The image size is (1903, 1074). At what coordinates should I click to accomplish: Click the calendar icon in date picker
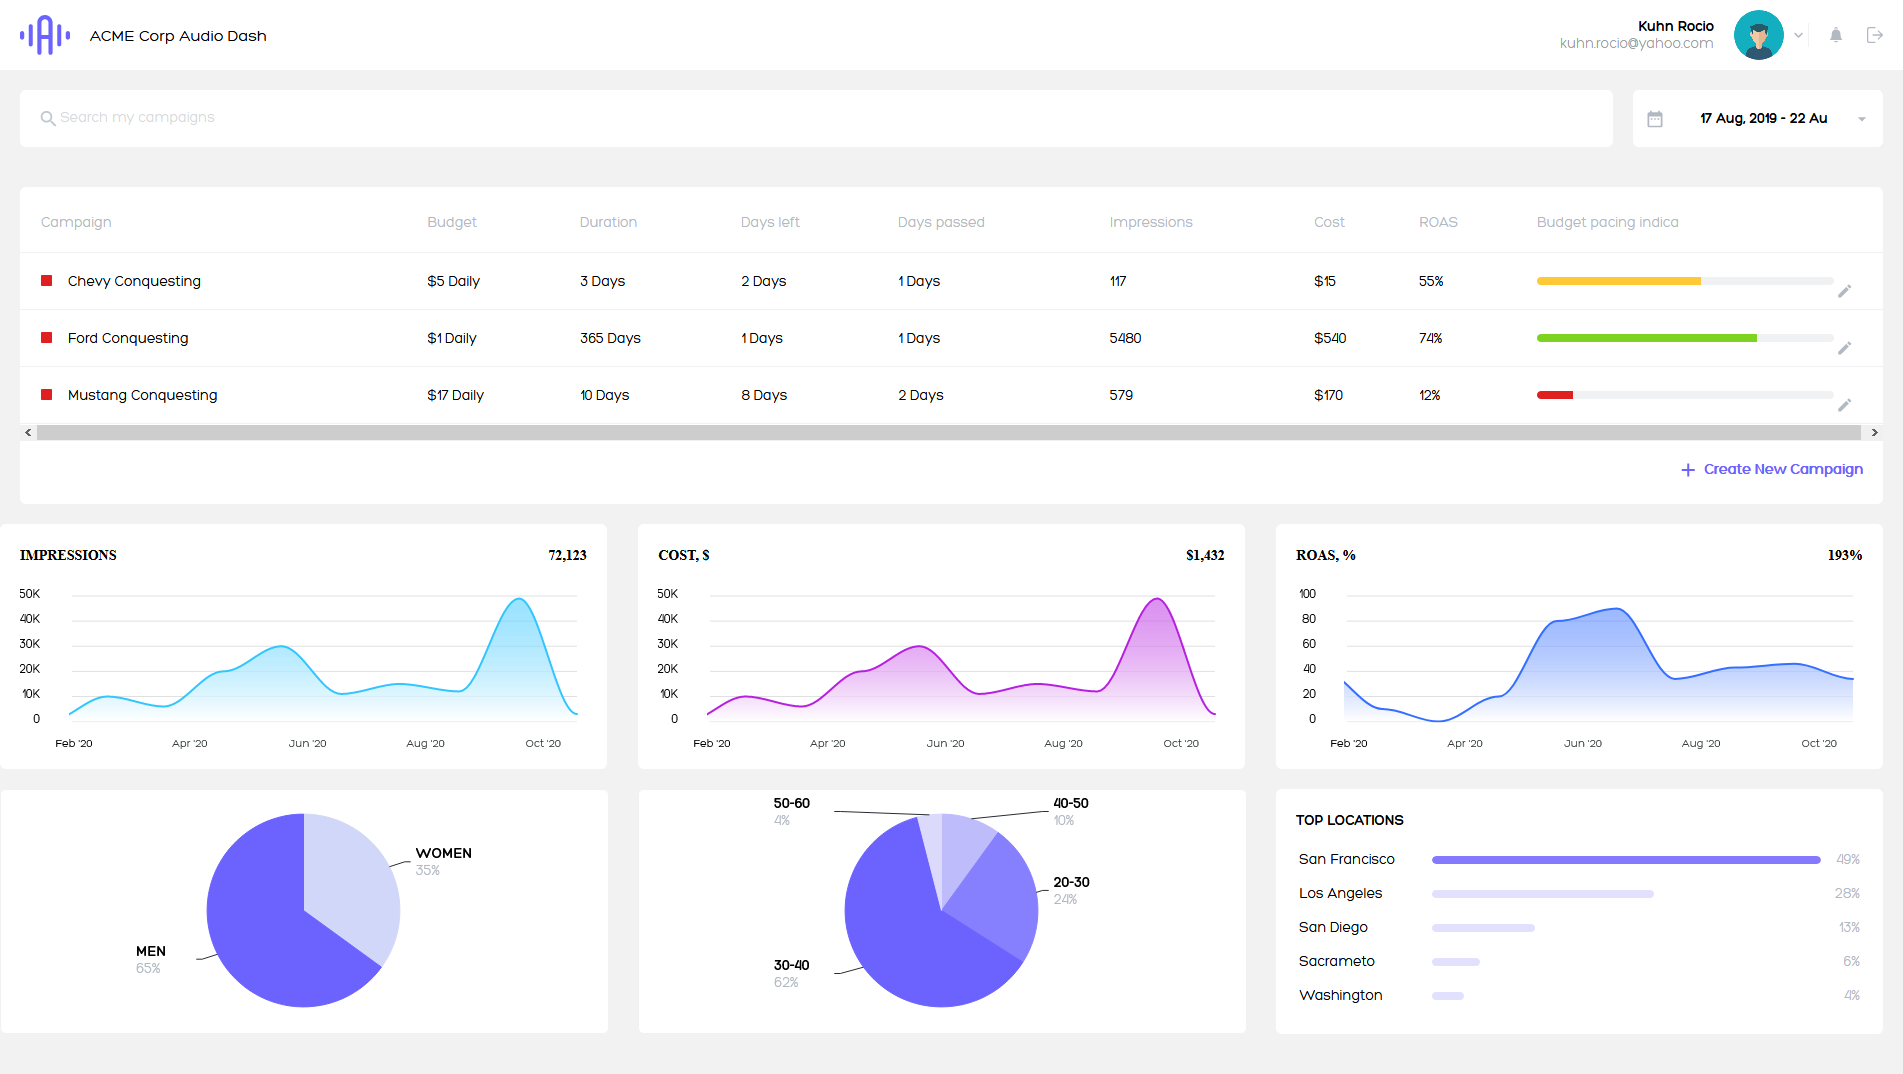pos(1655,119)
